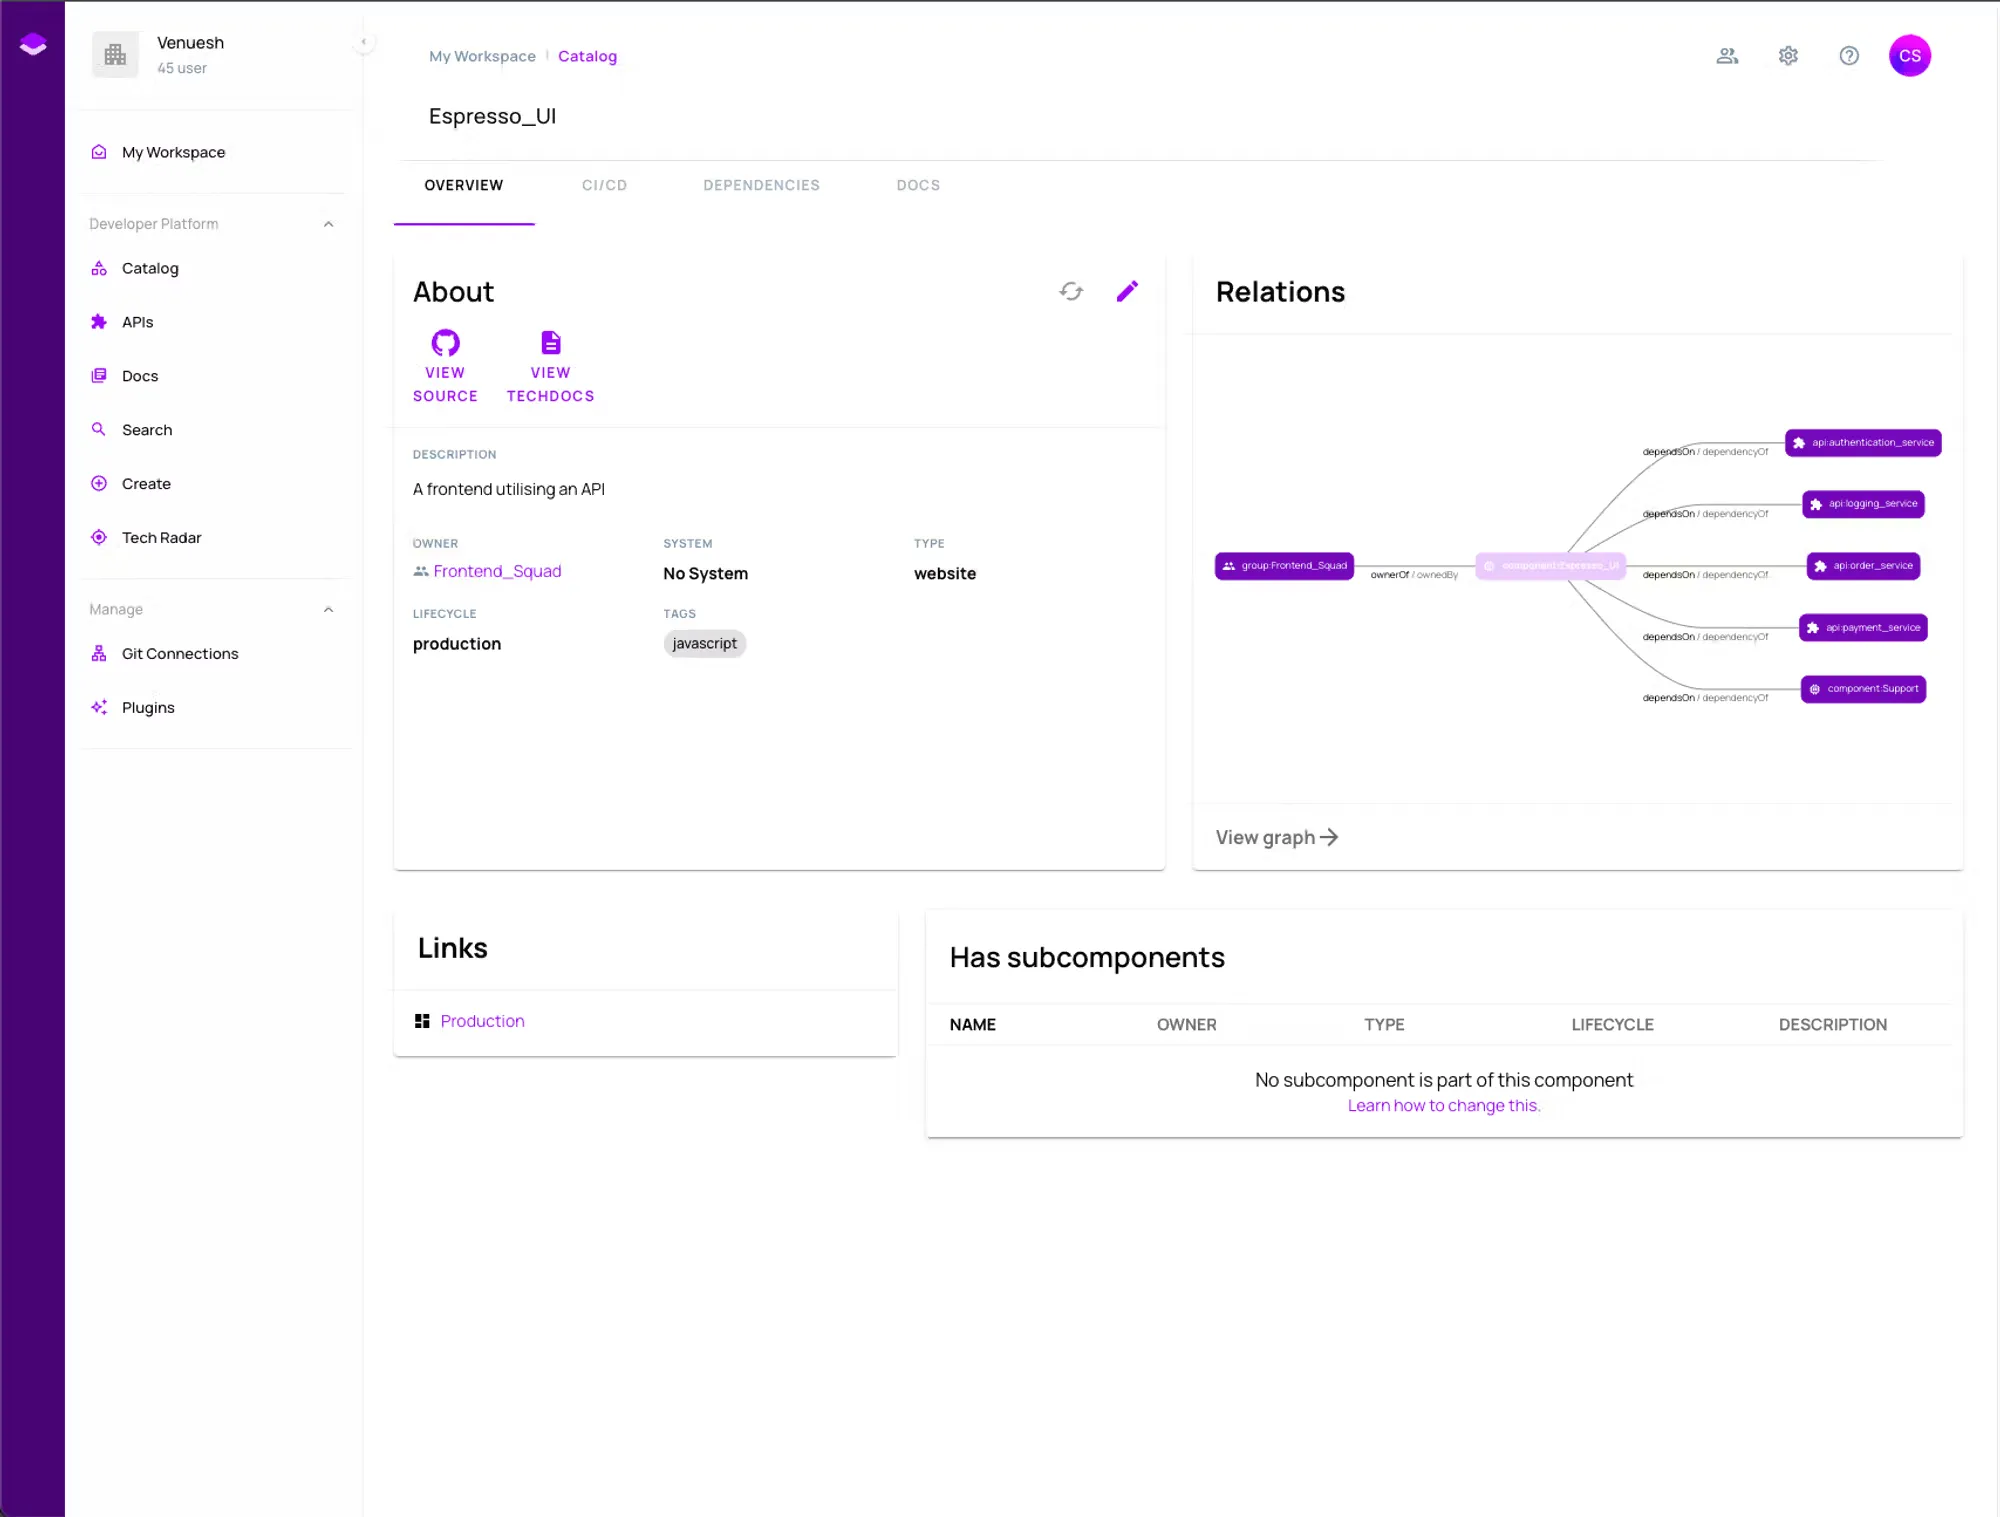Collapse the Manage section
The height and width of the screenshot is (1517, 2000).
click(x=328, y=609)
